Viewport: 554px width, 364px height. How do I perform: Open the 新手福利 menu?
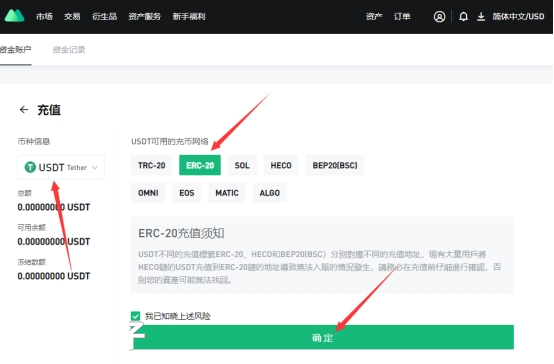(189, 17)
